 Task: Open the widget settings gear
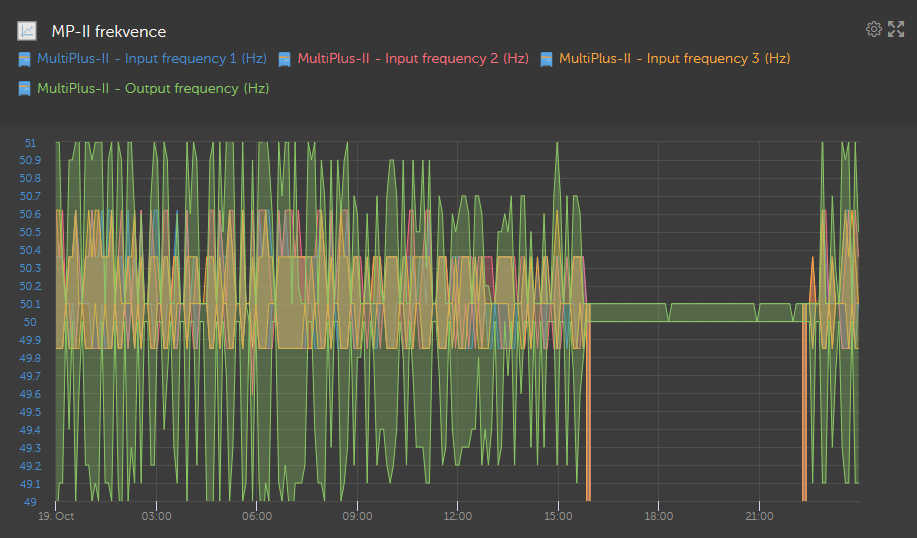click(873, 29)
